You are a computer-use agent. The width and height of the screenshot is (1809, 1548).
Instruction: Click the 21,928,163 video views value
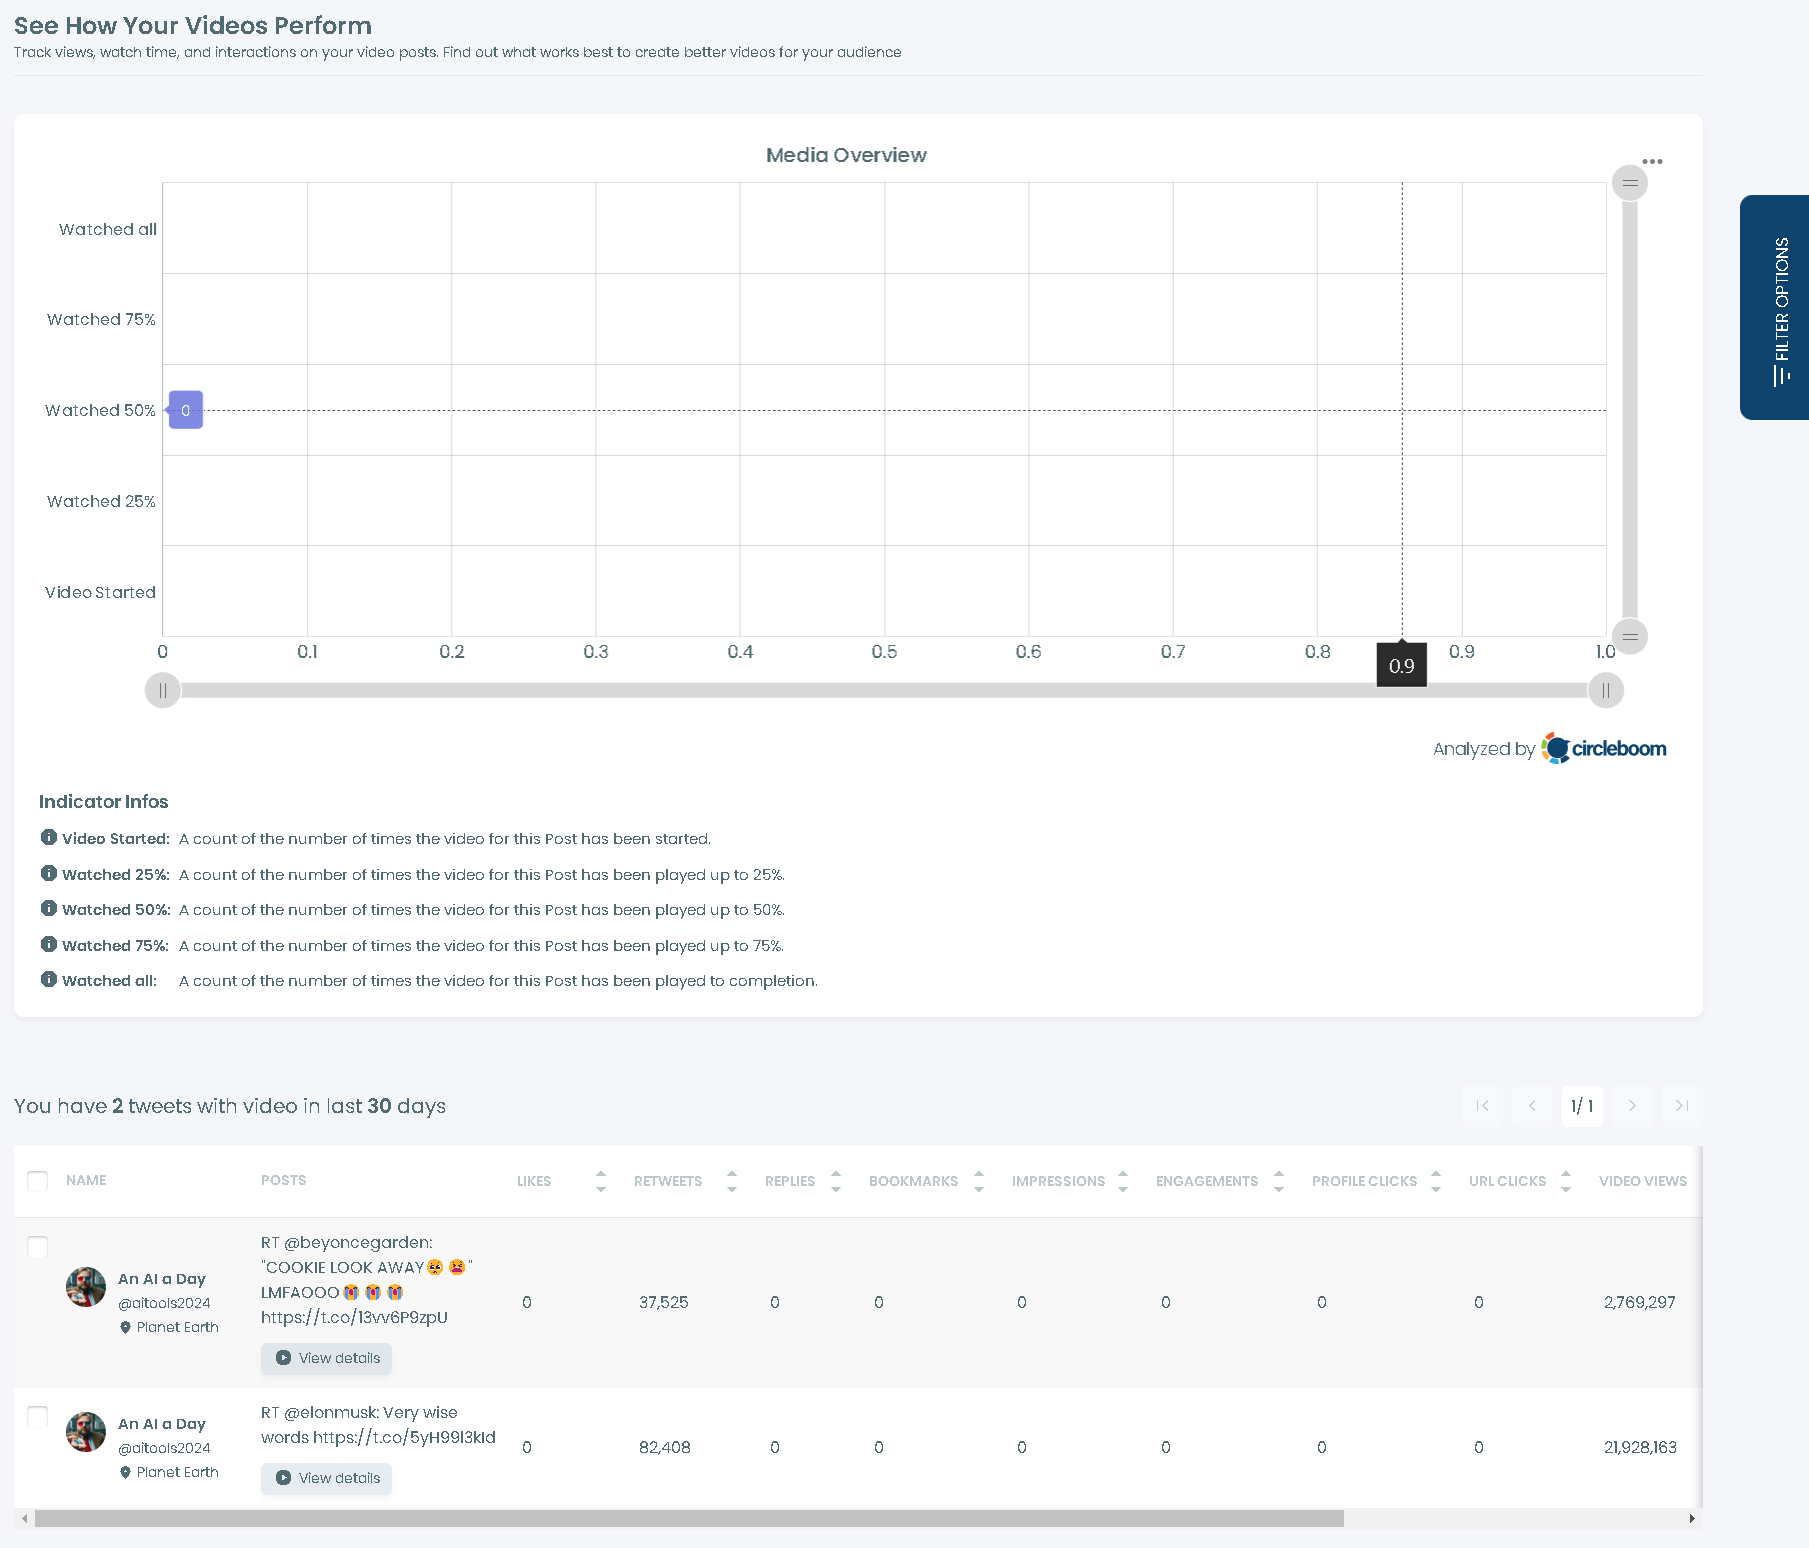[1640, 1447]
